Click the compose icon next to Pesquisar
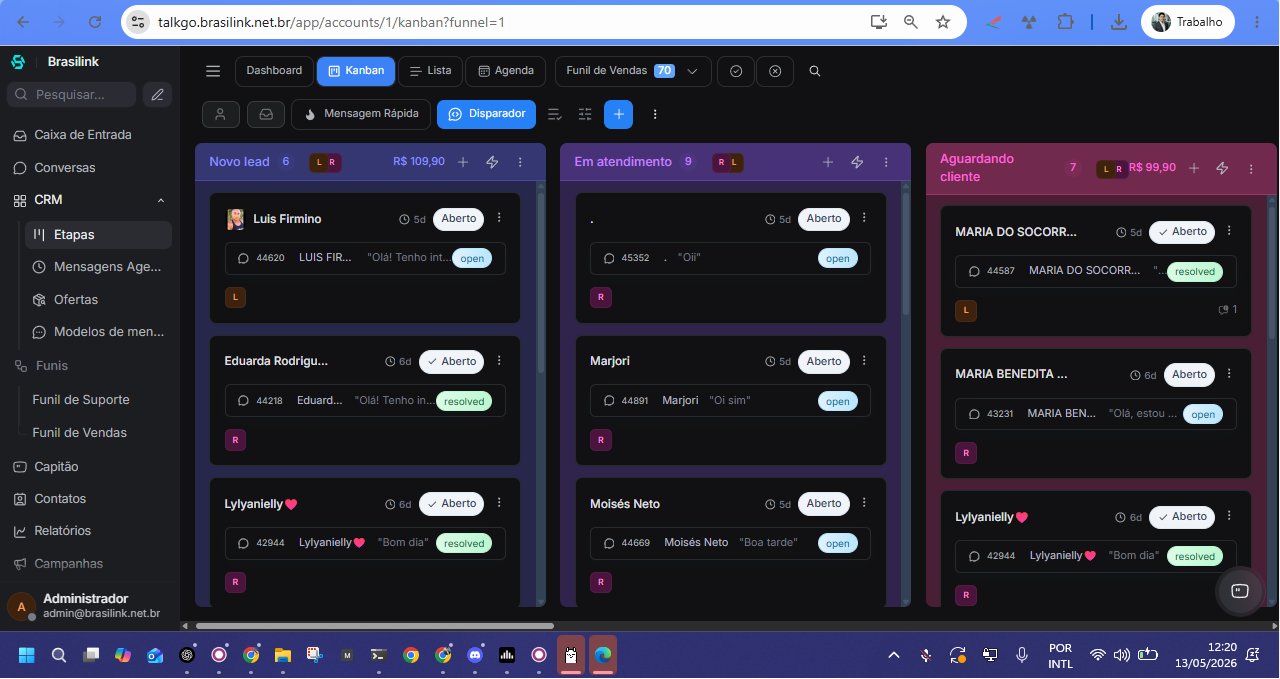 pyautogui.click(x=156, y=95)
